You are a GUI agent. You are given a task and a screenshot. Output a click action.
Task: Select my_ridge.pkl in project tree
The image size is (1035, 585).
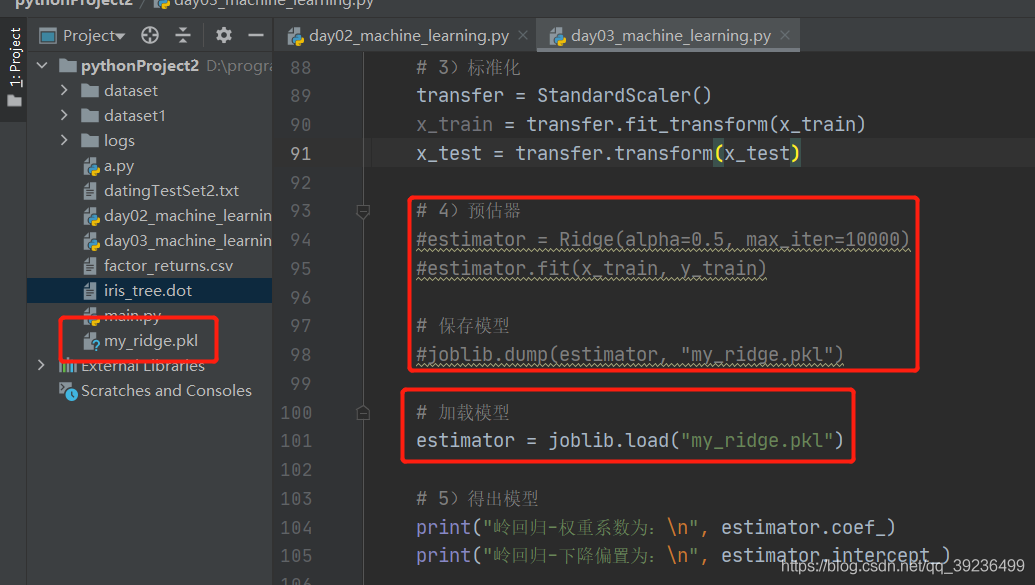150,341
